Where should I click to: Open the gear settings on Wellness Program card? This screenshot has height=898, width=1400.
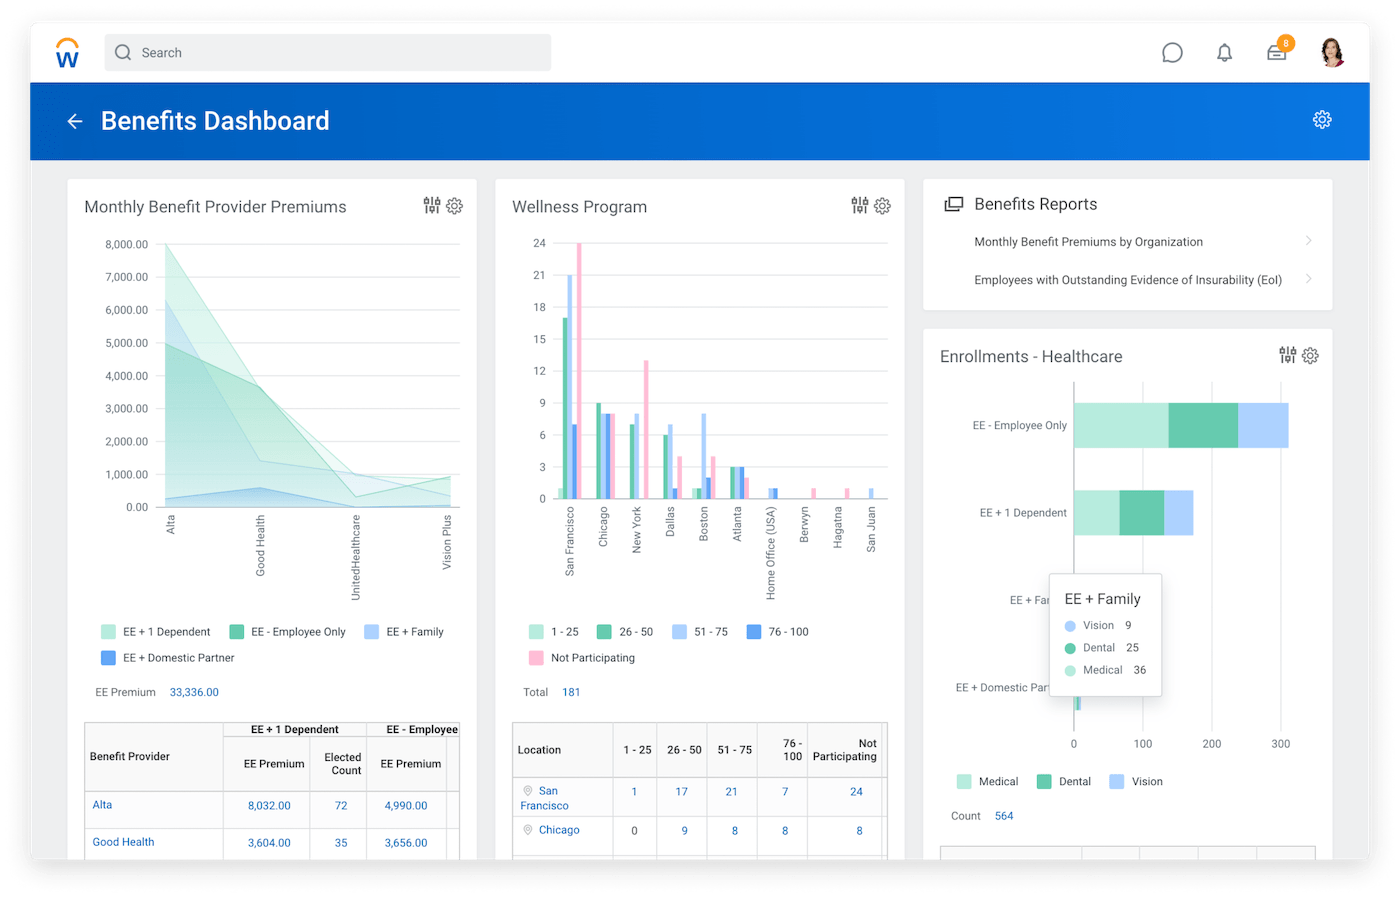coord(881,205)
